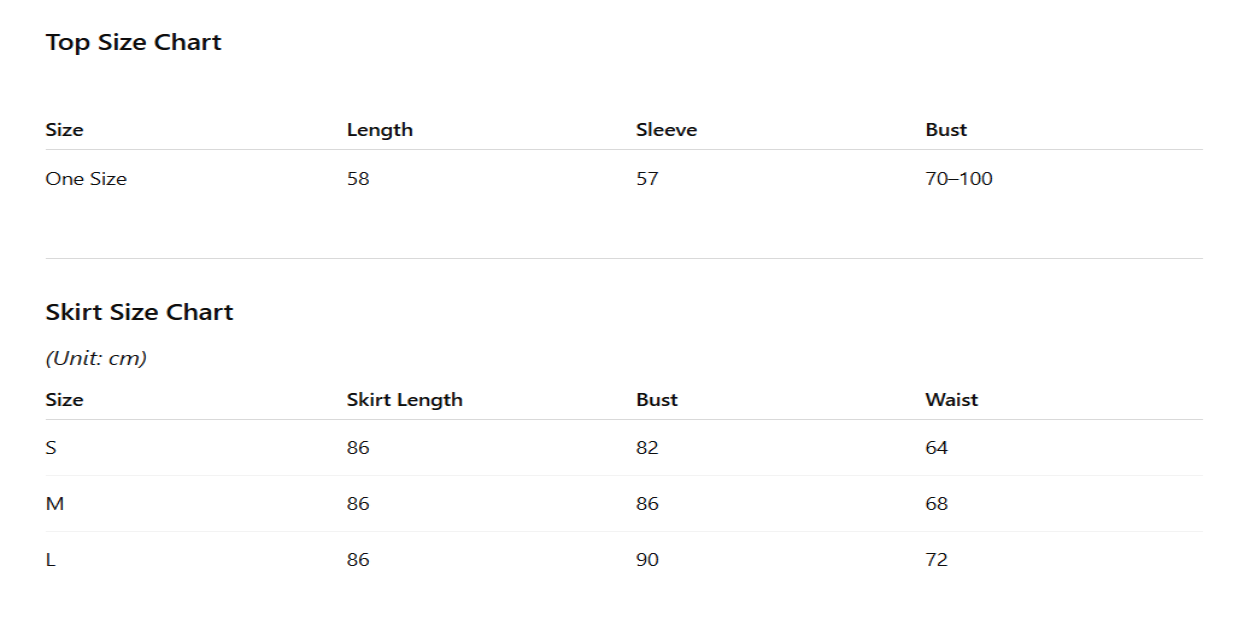Click the waist value 64 for size S
This screenshot has width=1244, height=625.
936,448
